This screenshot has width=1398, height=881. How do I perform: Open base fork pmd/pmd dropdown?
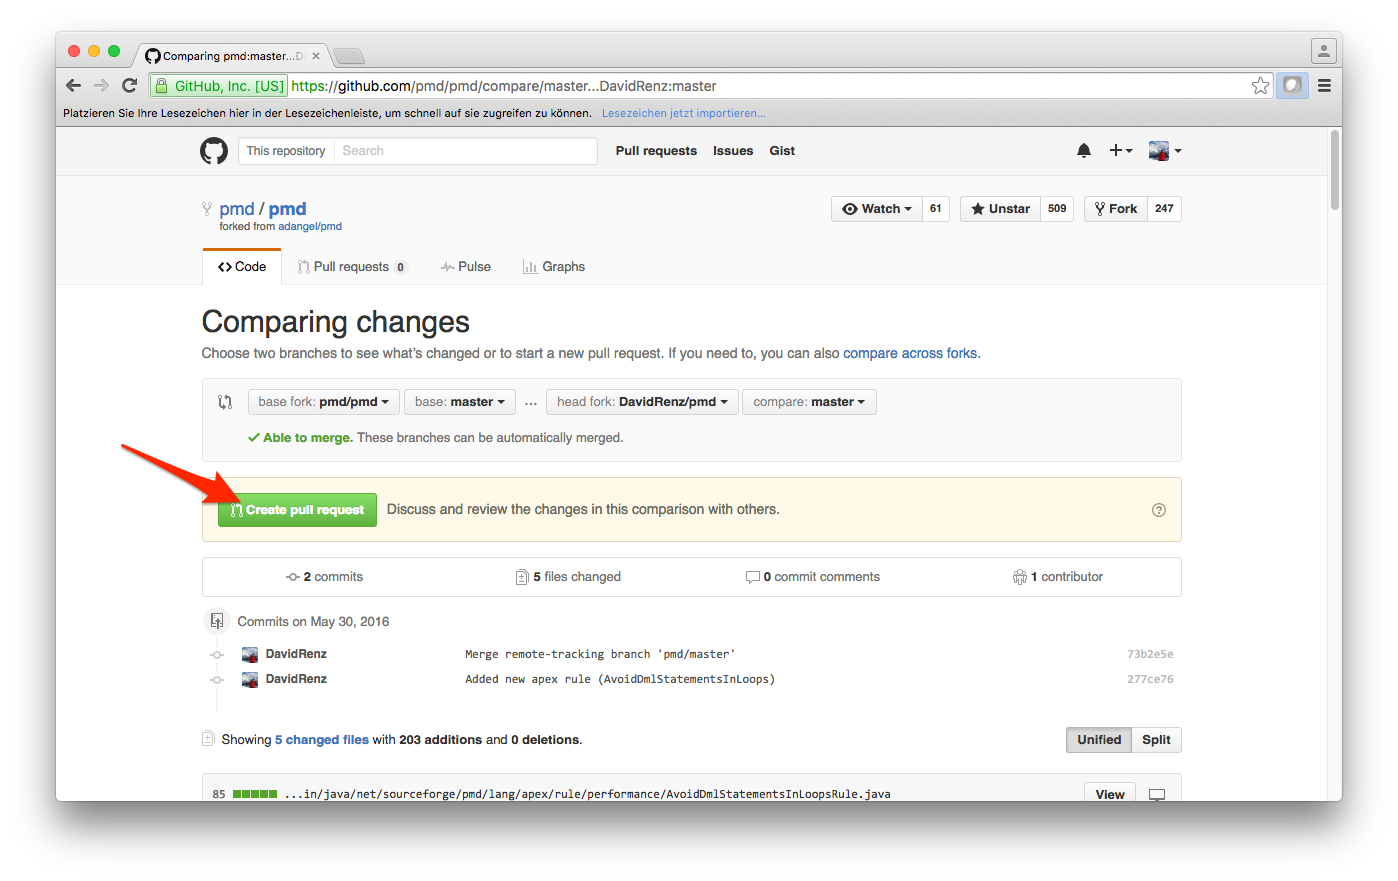point(324,402)
